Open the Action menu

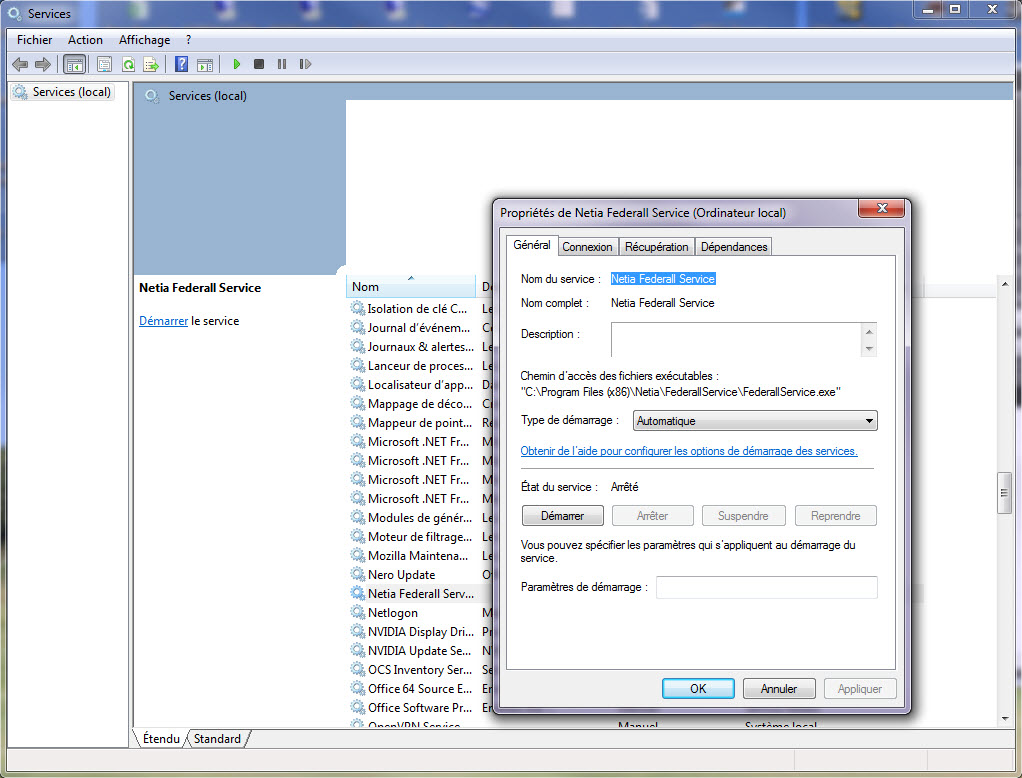[85, 40]
